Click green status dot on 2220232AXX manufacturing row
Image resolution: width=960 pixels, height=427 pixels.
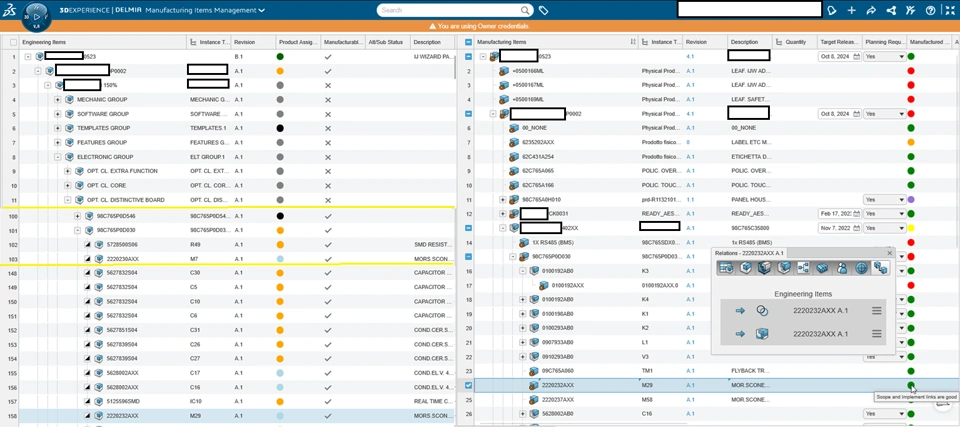coord(911,385)
